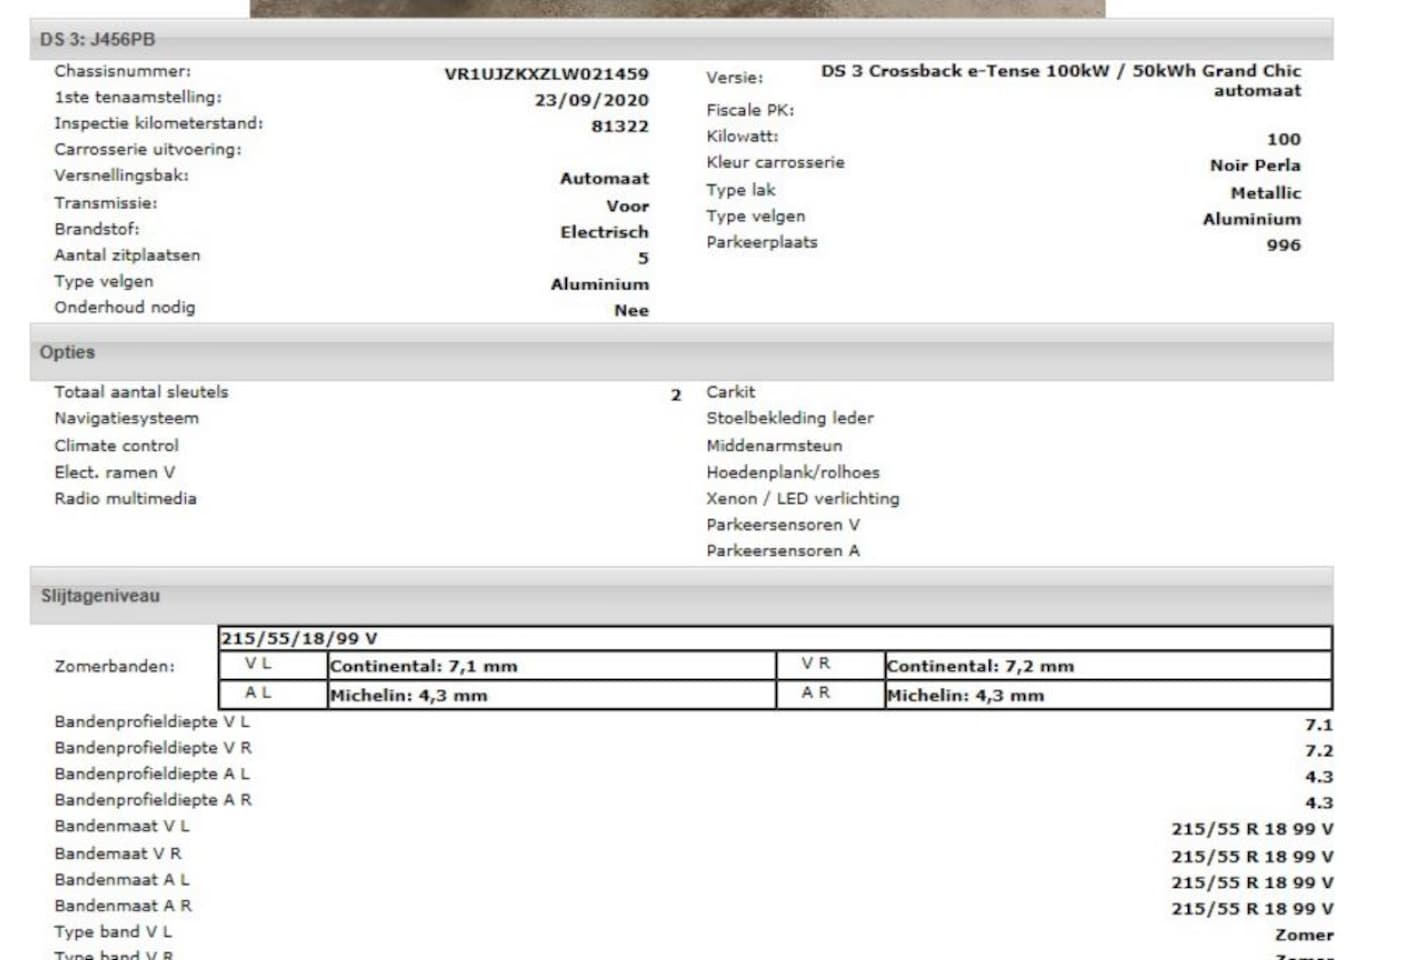Click the Fiscale PK label
Screen dimensions: 1403x960
click(750, 110)
